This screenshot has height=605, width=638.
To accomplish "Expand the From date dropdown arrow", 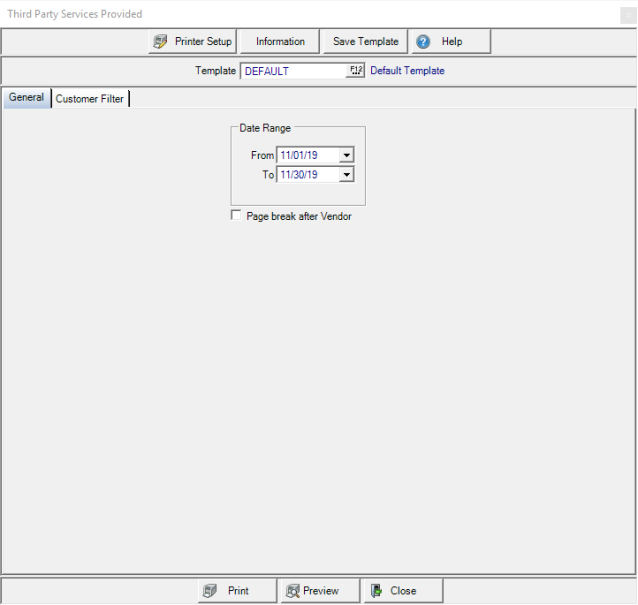I will 345,156.
